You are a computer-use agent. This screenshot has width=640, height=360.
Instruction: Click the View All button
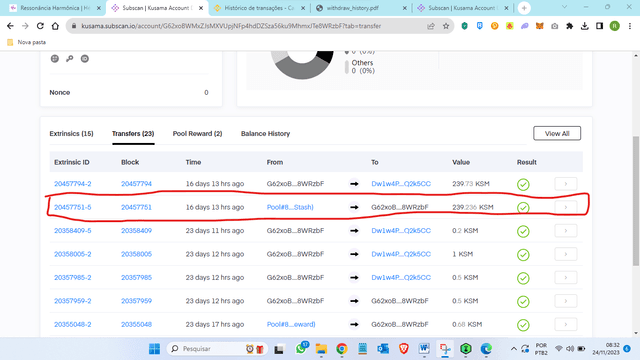click(557, 133)
